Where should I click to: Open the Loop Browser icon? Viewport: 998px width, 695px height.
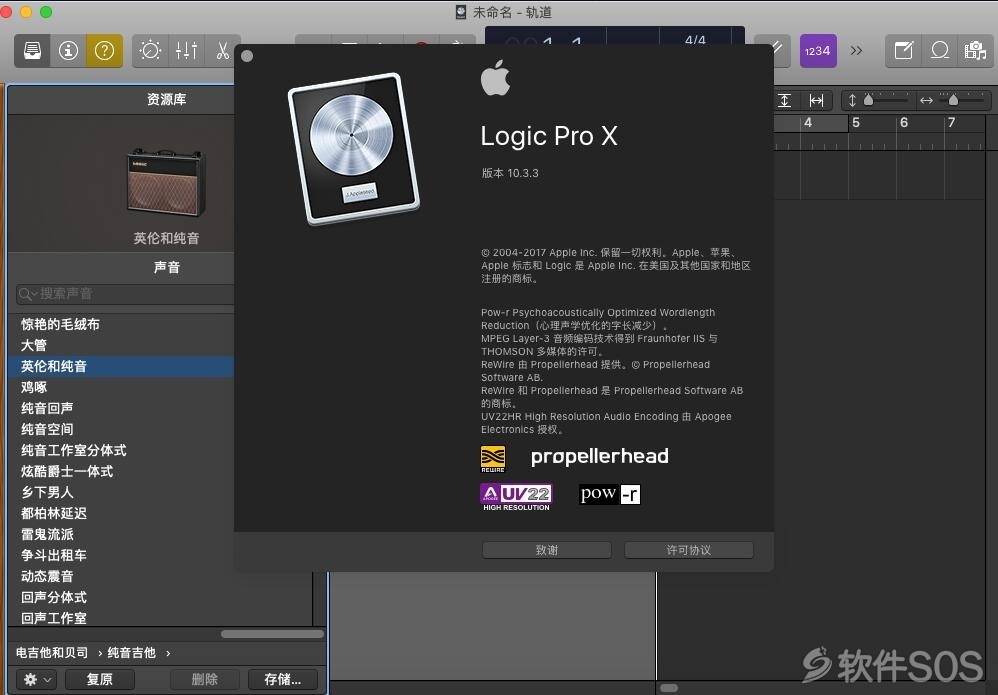point(939,50)
